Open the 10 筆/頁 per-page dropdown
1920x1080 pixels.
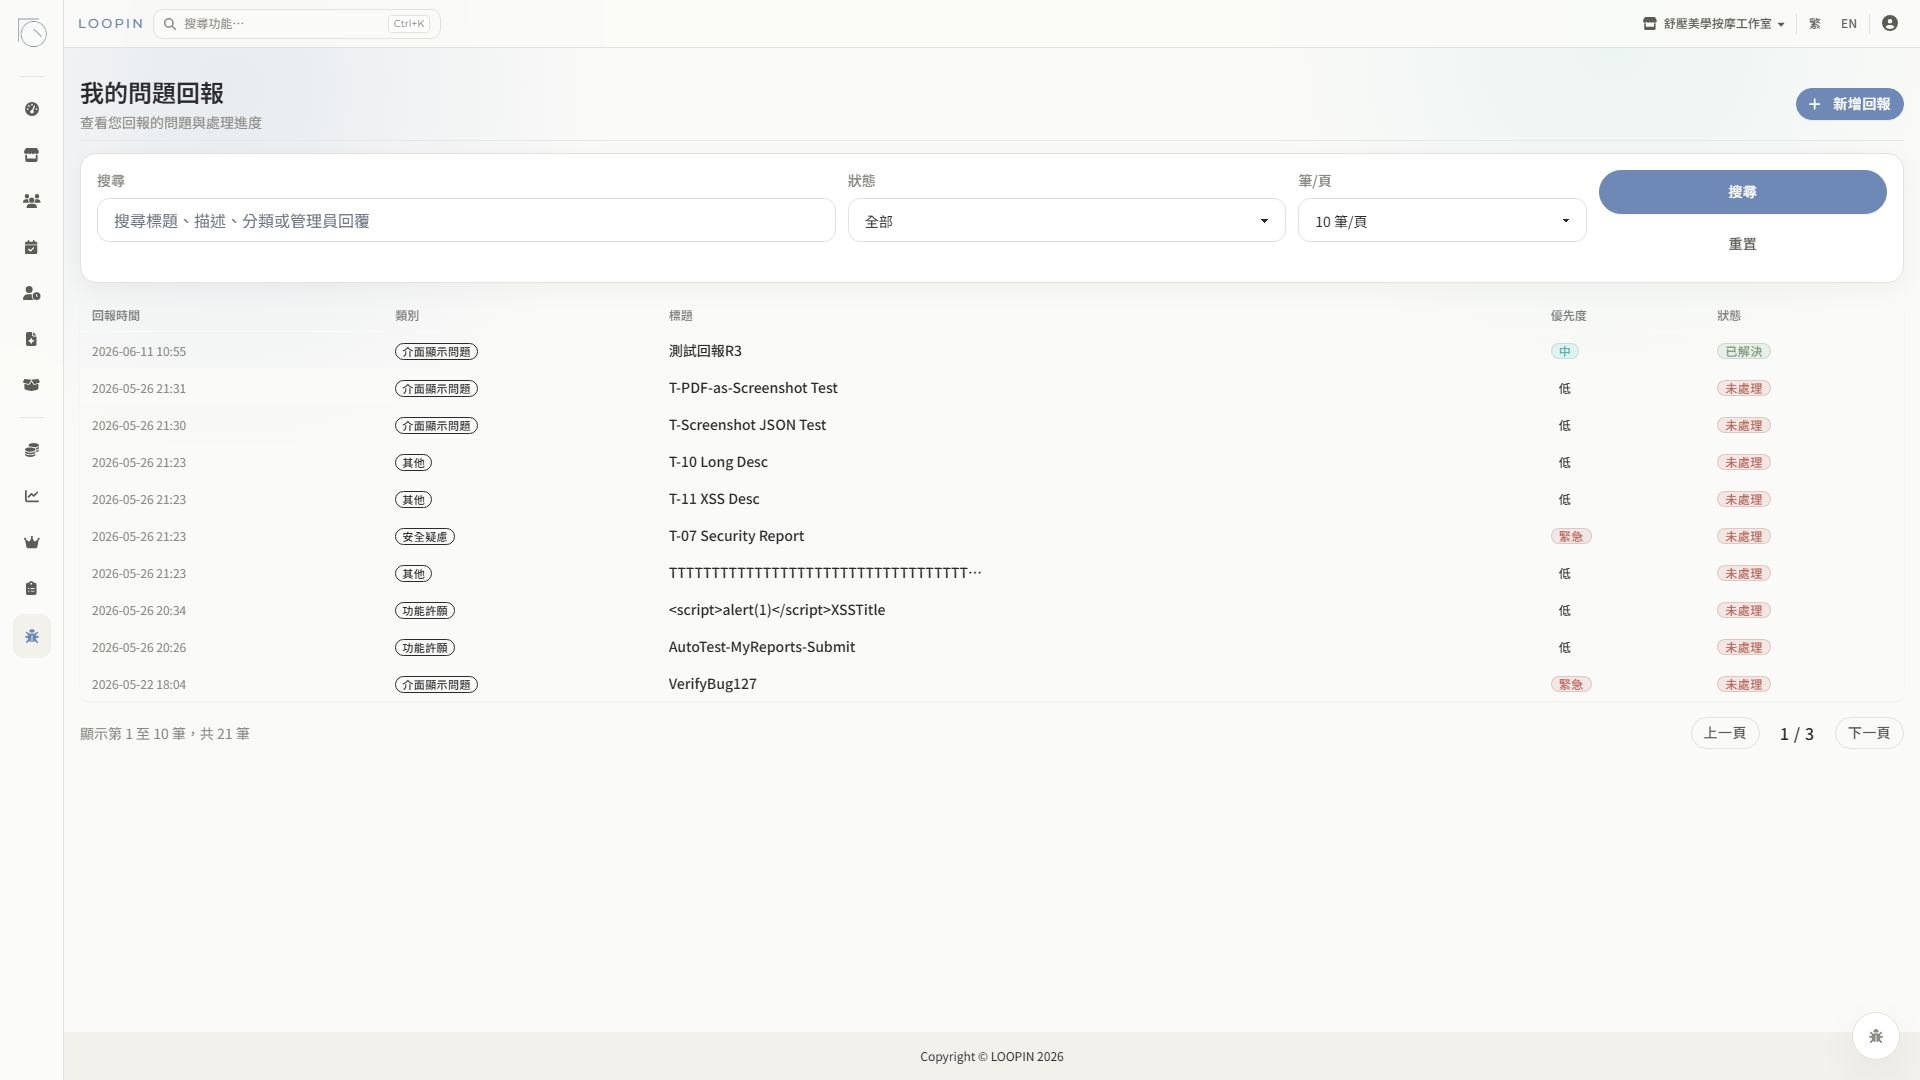(1442, 221)
